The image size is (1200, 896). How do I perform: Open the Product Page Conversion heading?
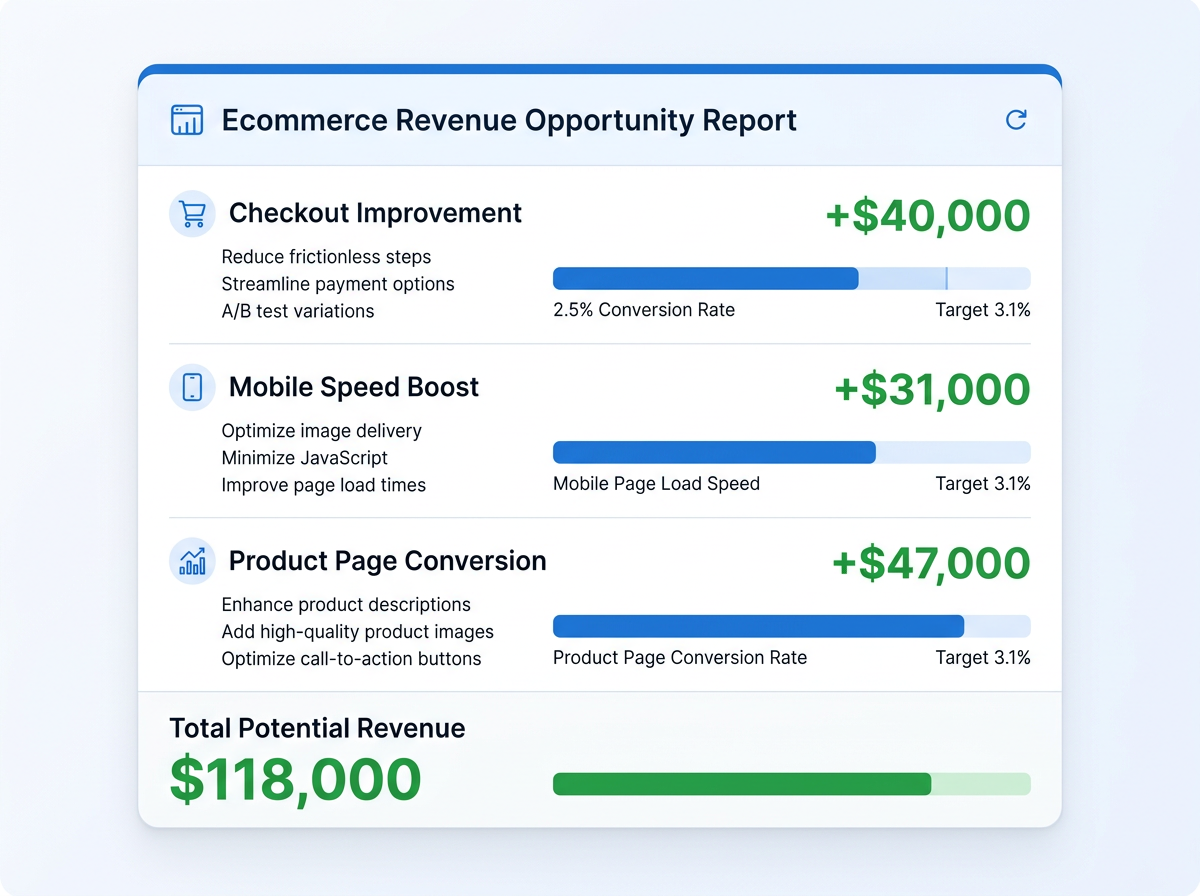[x=388, y=561]
